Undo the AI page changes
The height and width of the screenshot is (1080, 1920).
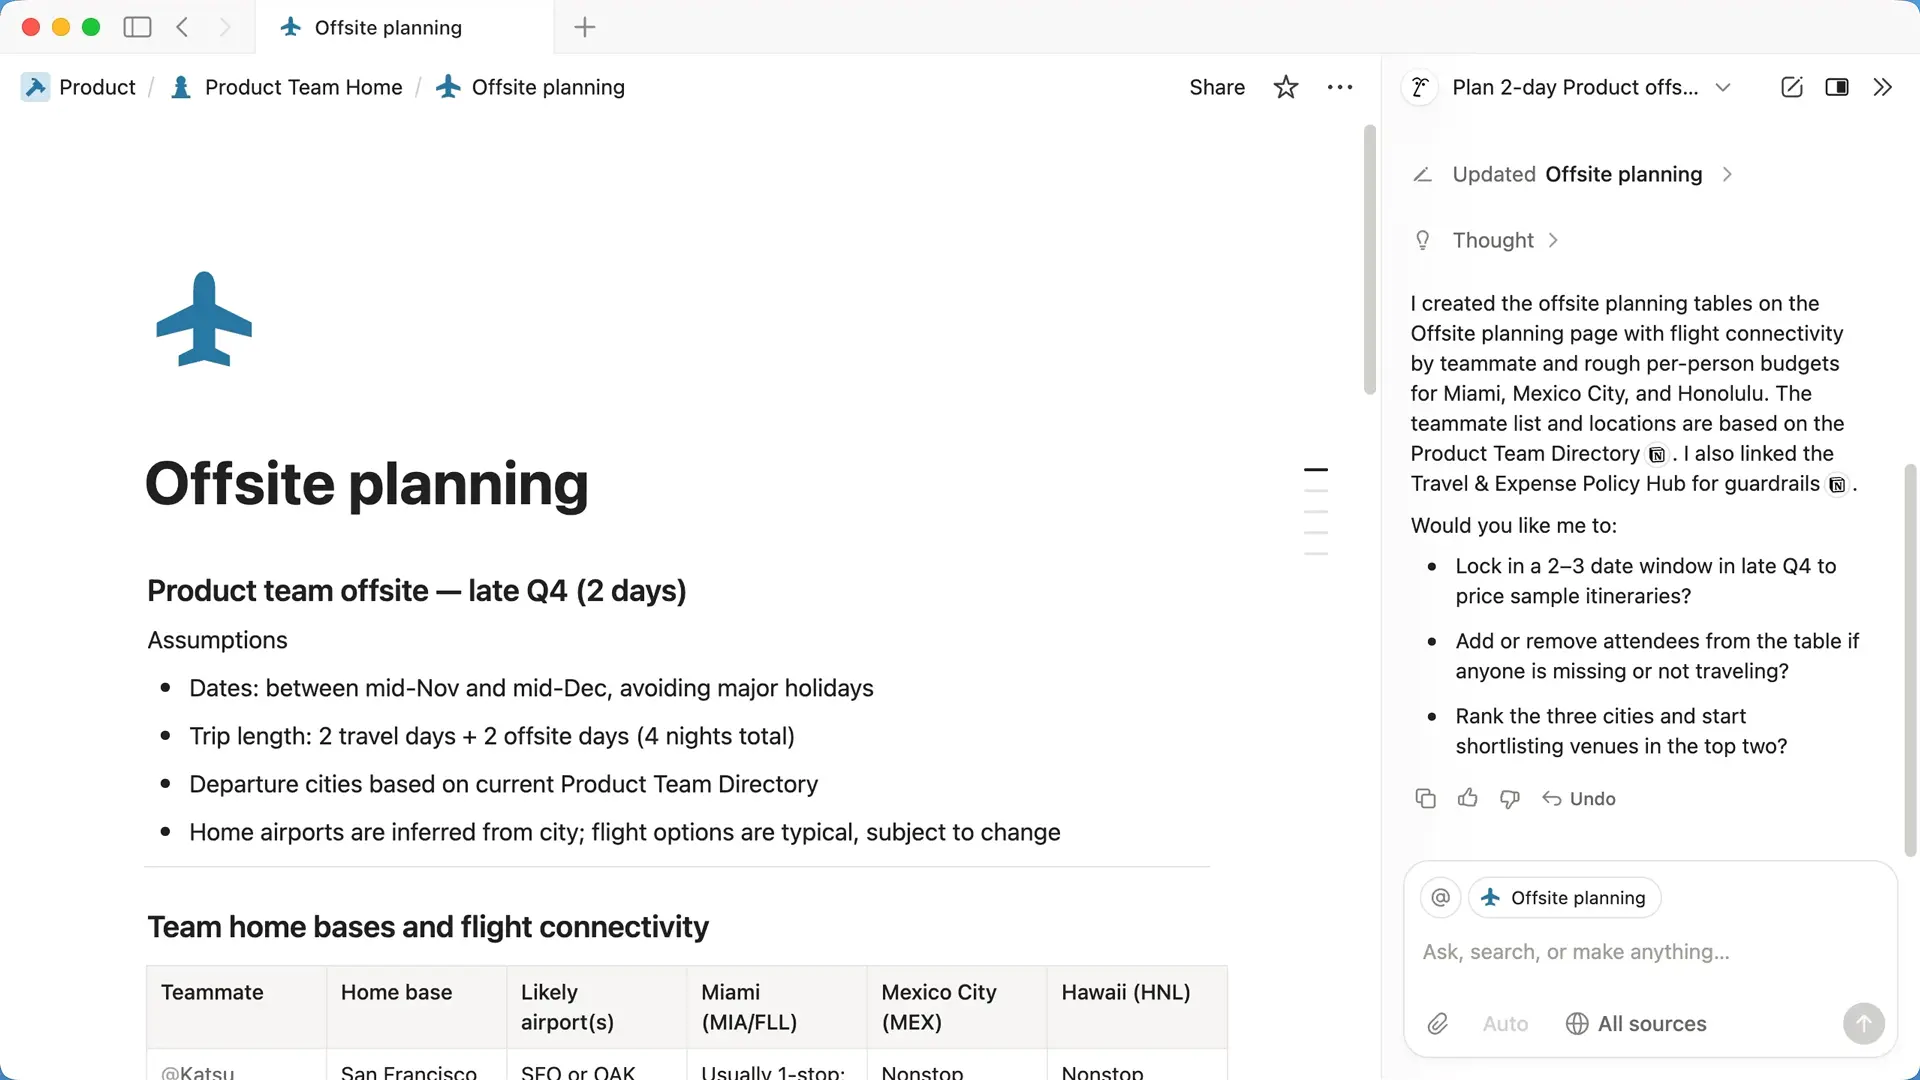(x=1579, y=798)
